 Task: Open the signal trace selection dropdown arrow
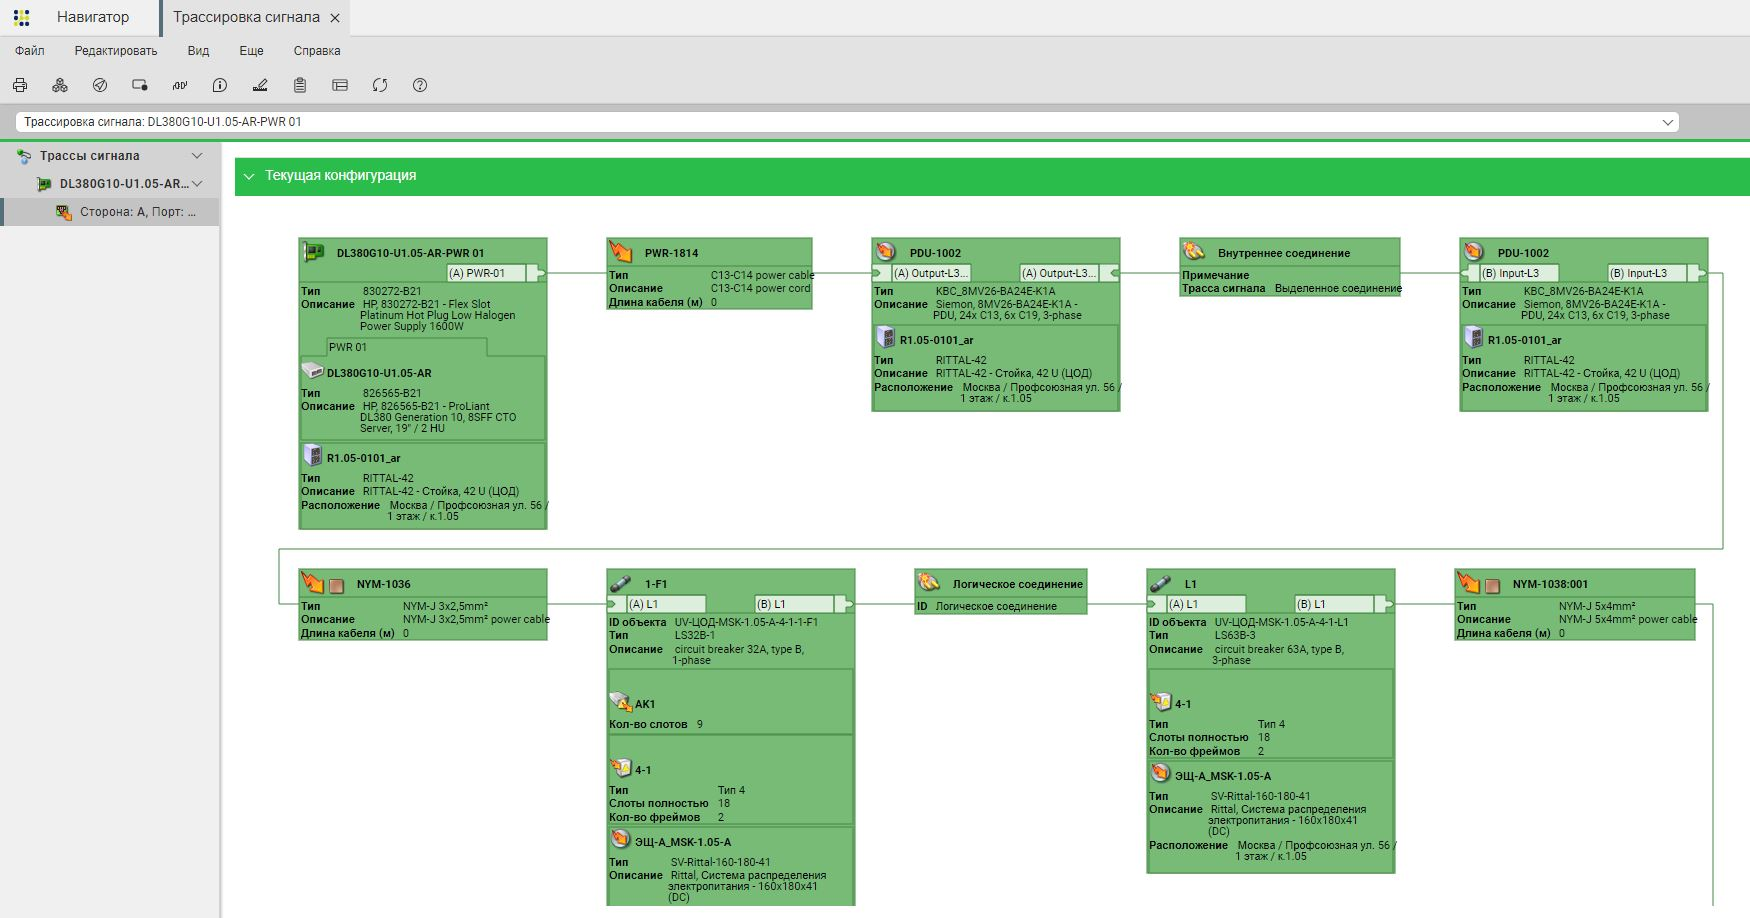(x=1667, y=122)
